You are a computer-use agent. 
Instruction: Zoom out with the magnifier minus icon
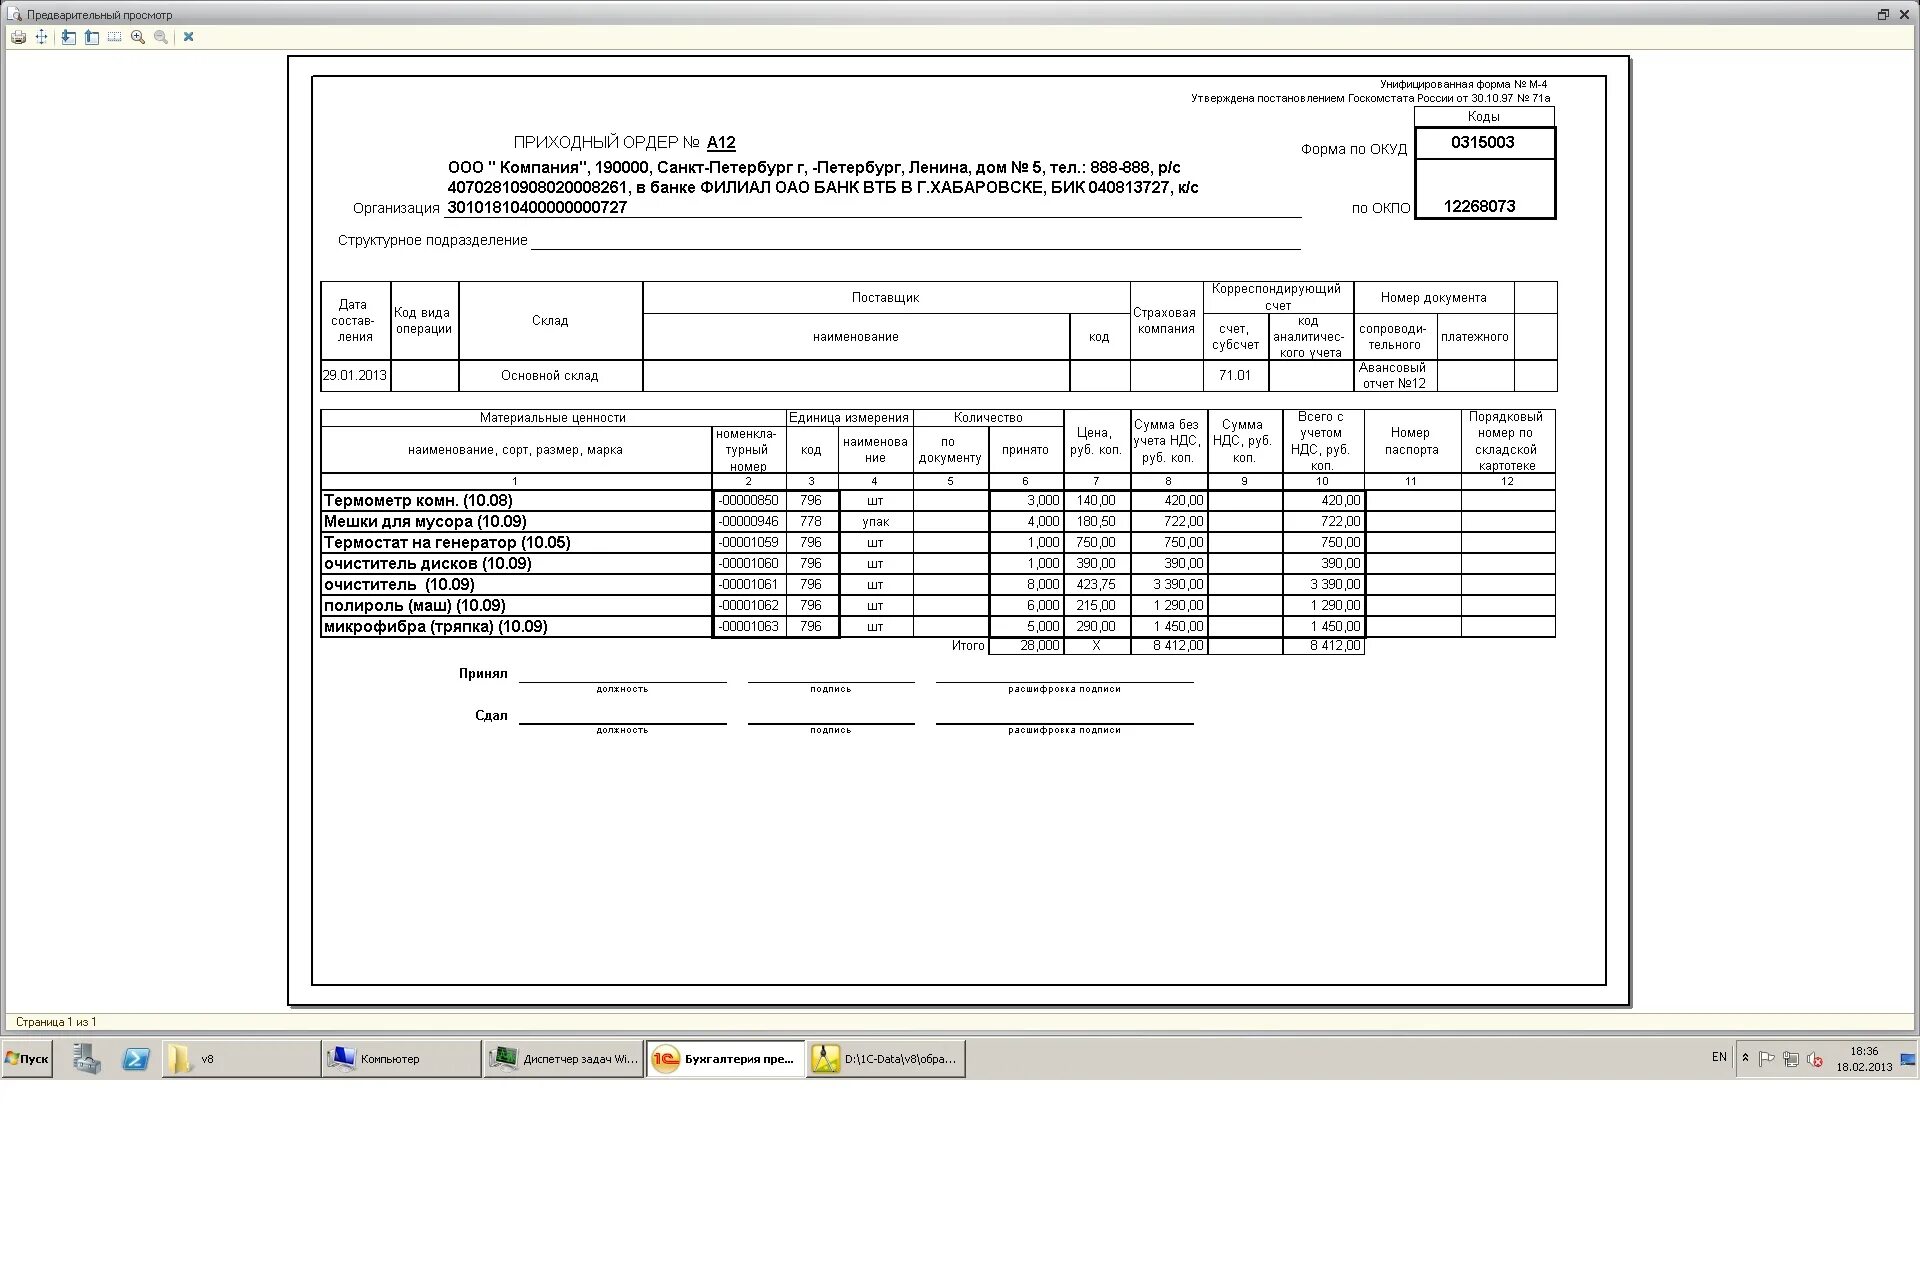coord(161,37)
